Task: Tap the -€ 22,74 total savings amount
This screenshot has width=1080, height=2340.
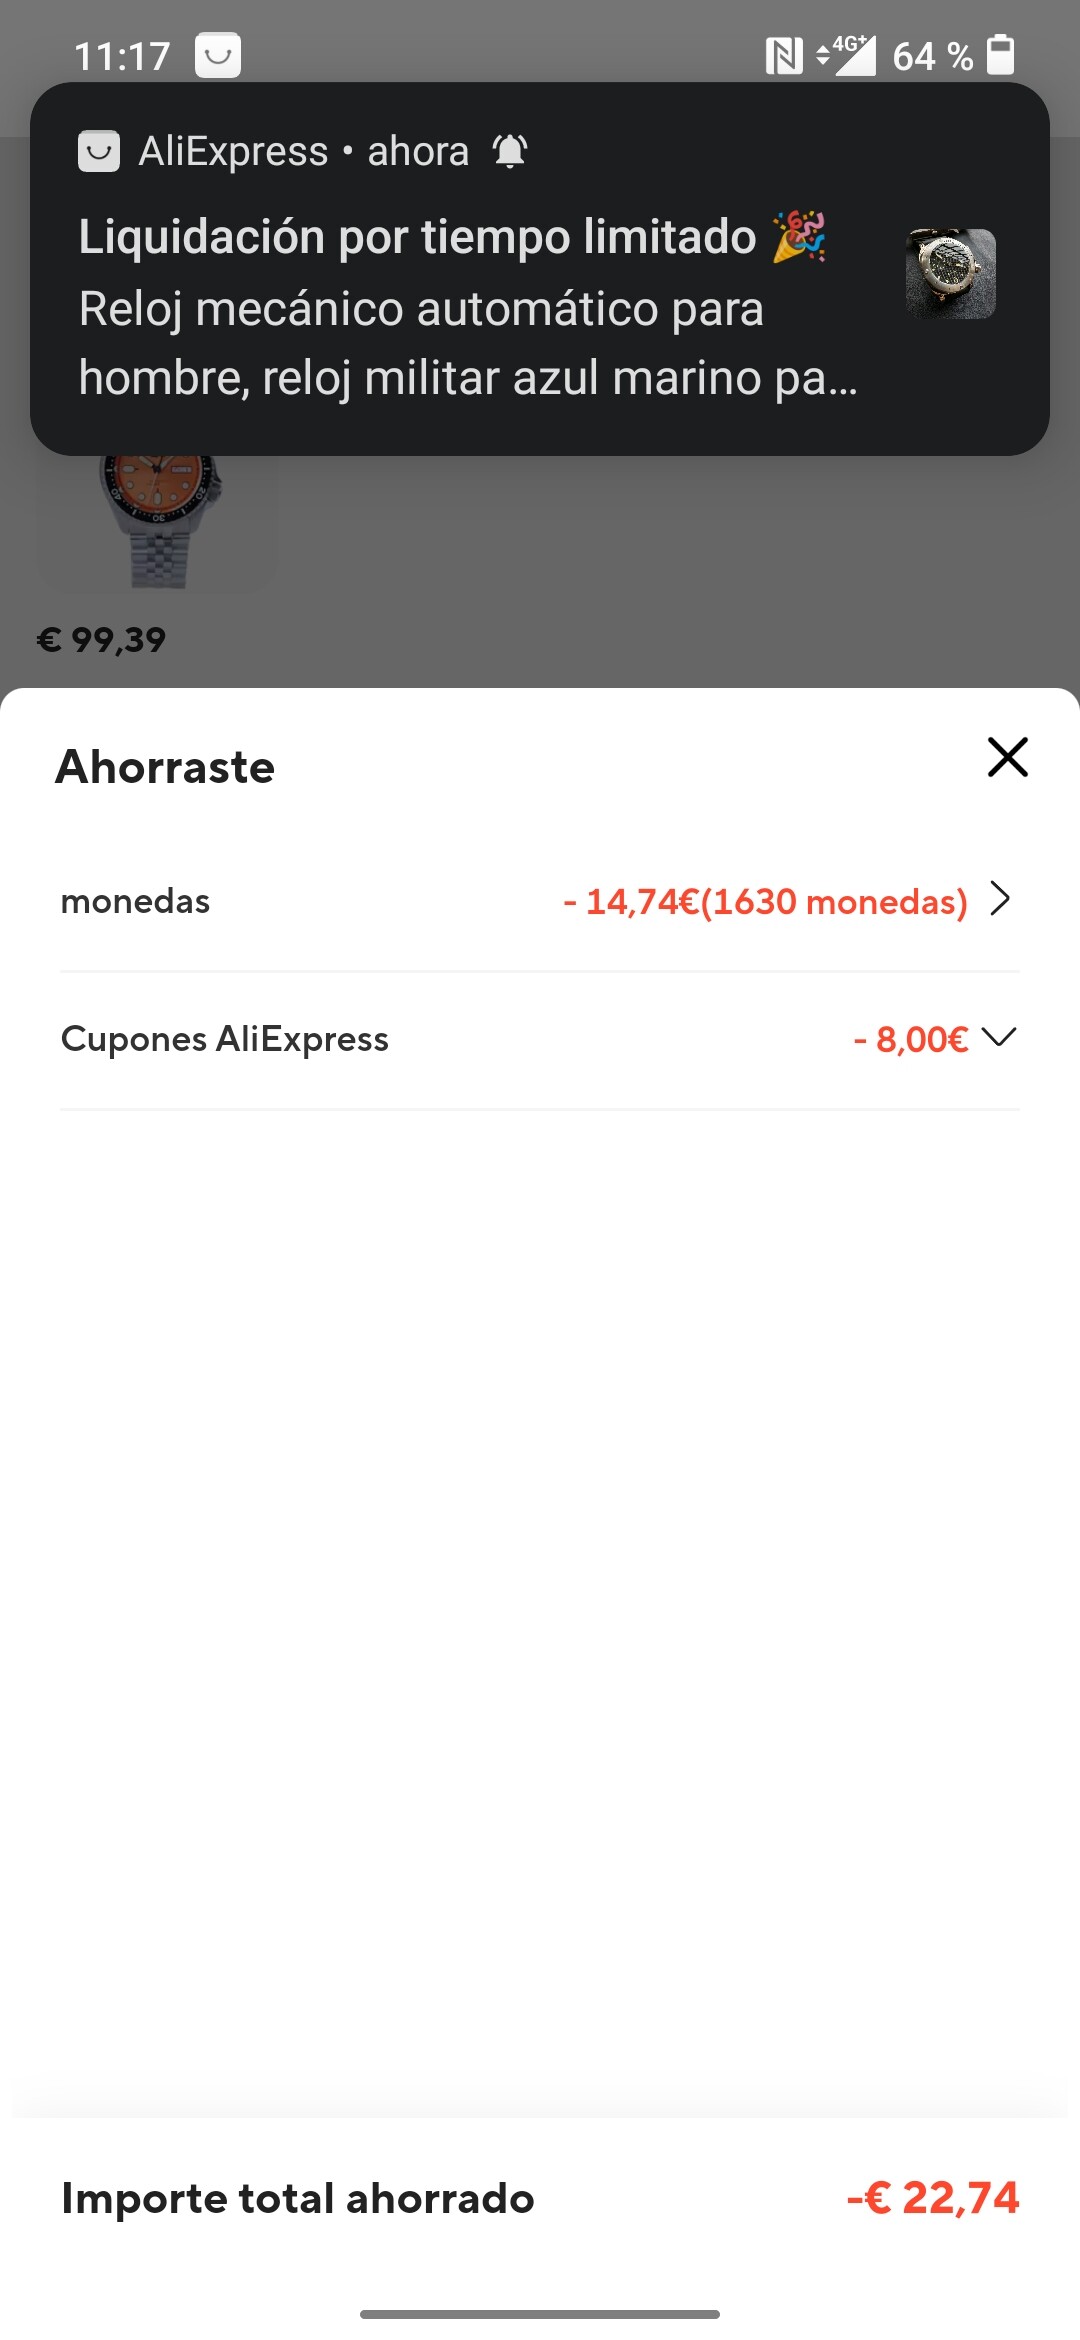Action: (932, 2197)
